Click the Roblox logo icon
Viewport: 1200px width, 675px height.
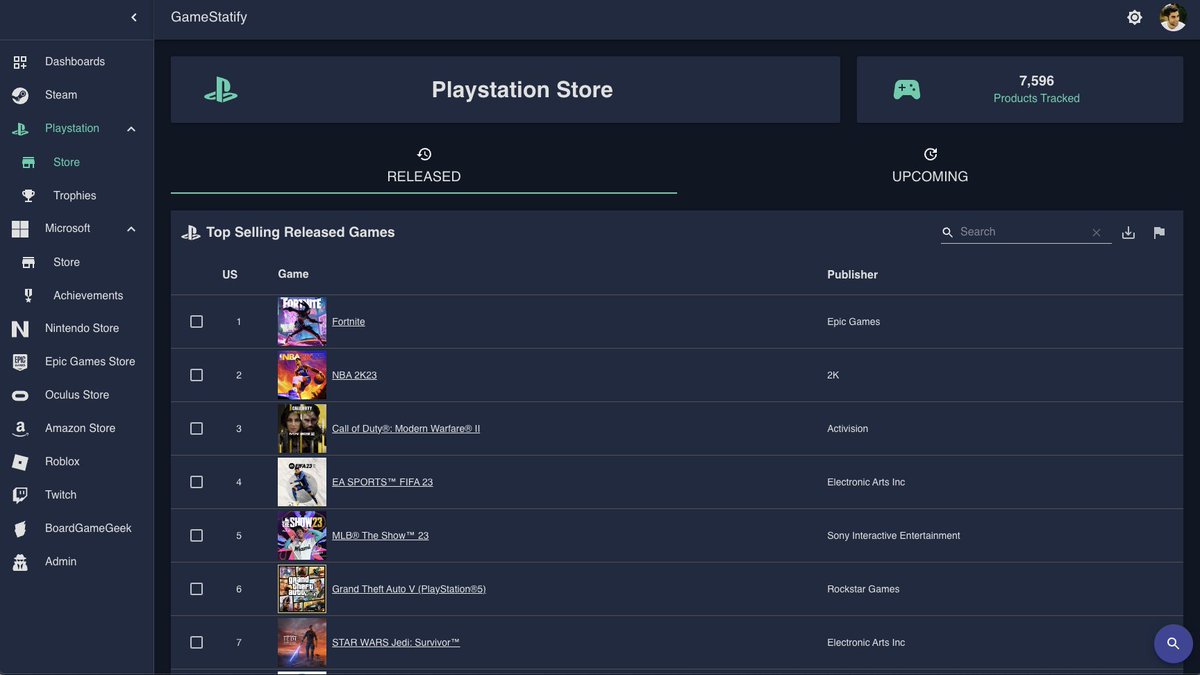(20, 462)
